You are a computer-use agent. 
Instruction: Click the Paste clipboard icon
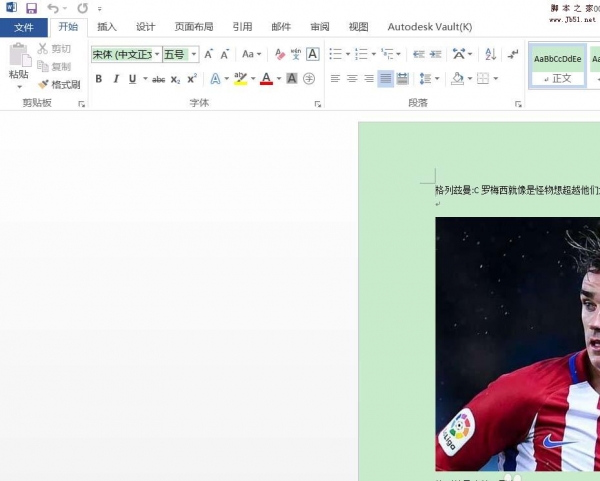[x=18, y=62]
